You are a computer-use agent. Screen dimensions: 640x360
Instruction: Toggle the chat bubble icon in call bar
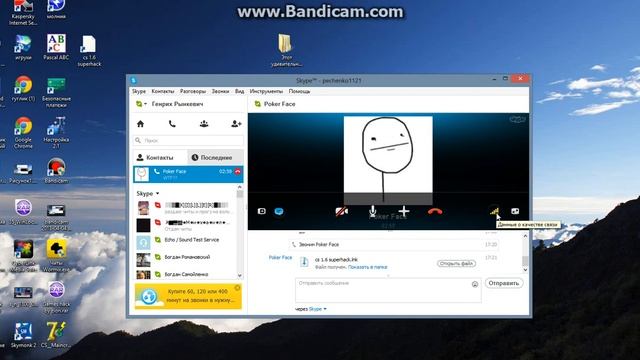point(279,211)
